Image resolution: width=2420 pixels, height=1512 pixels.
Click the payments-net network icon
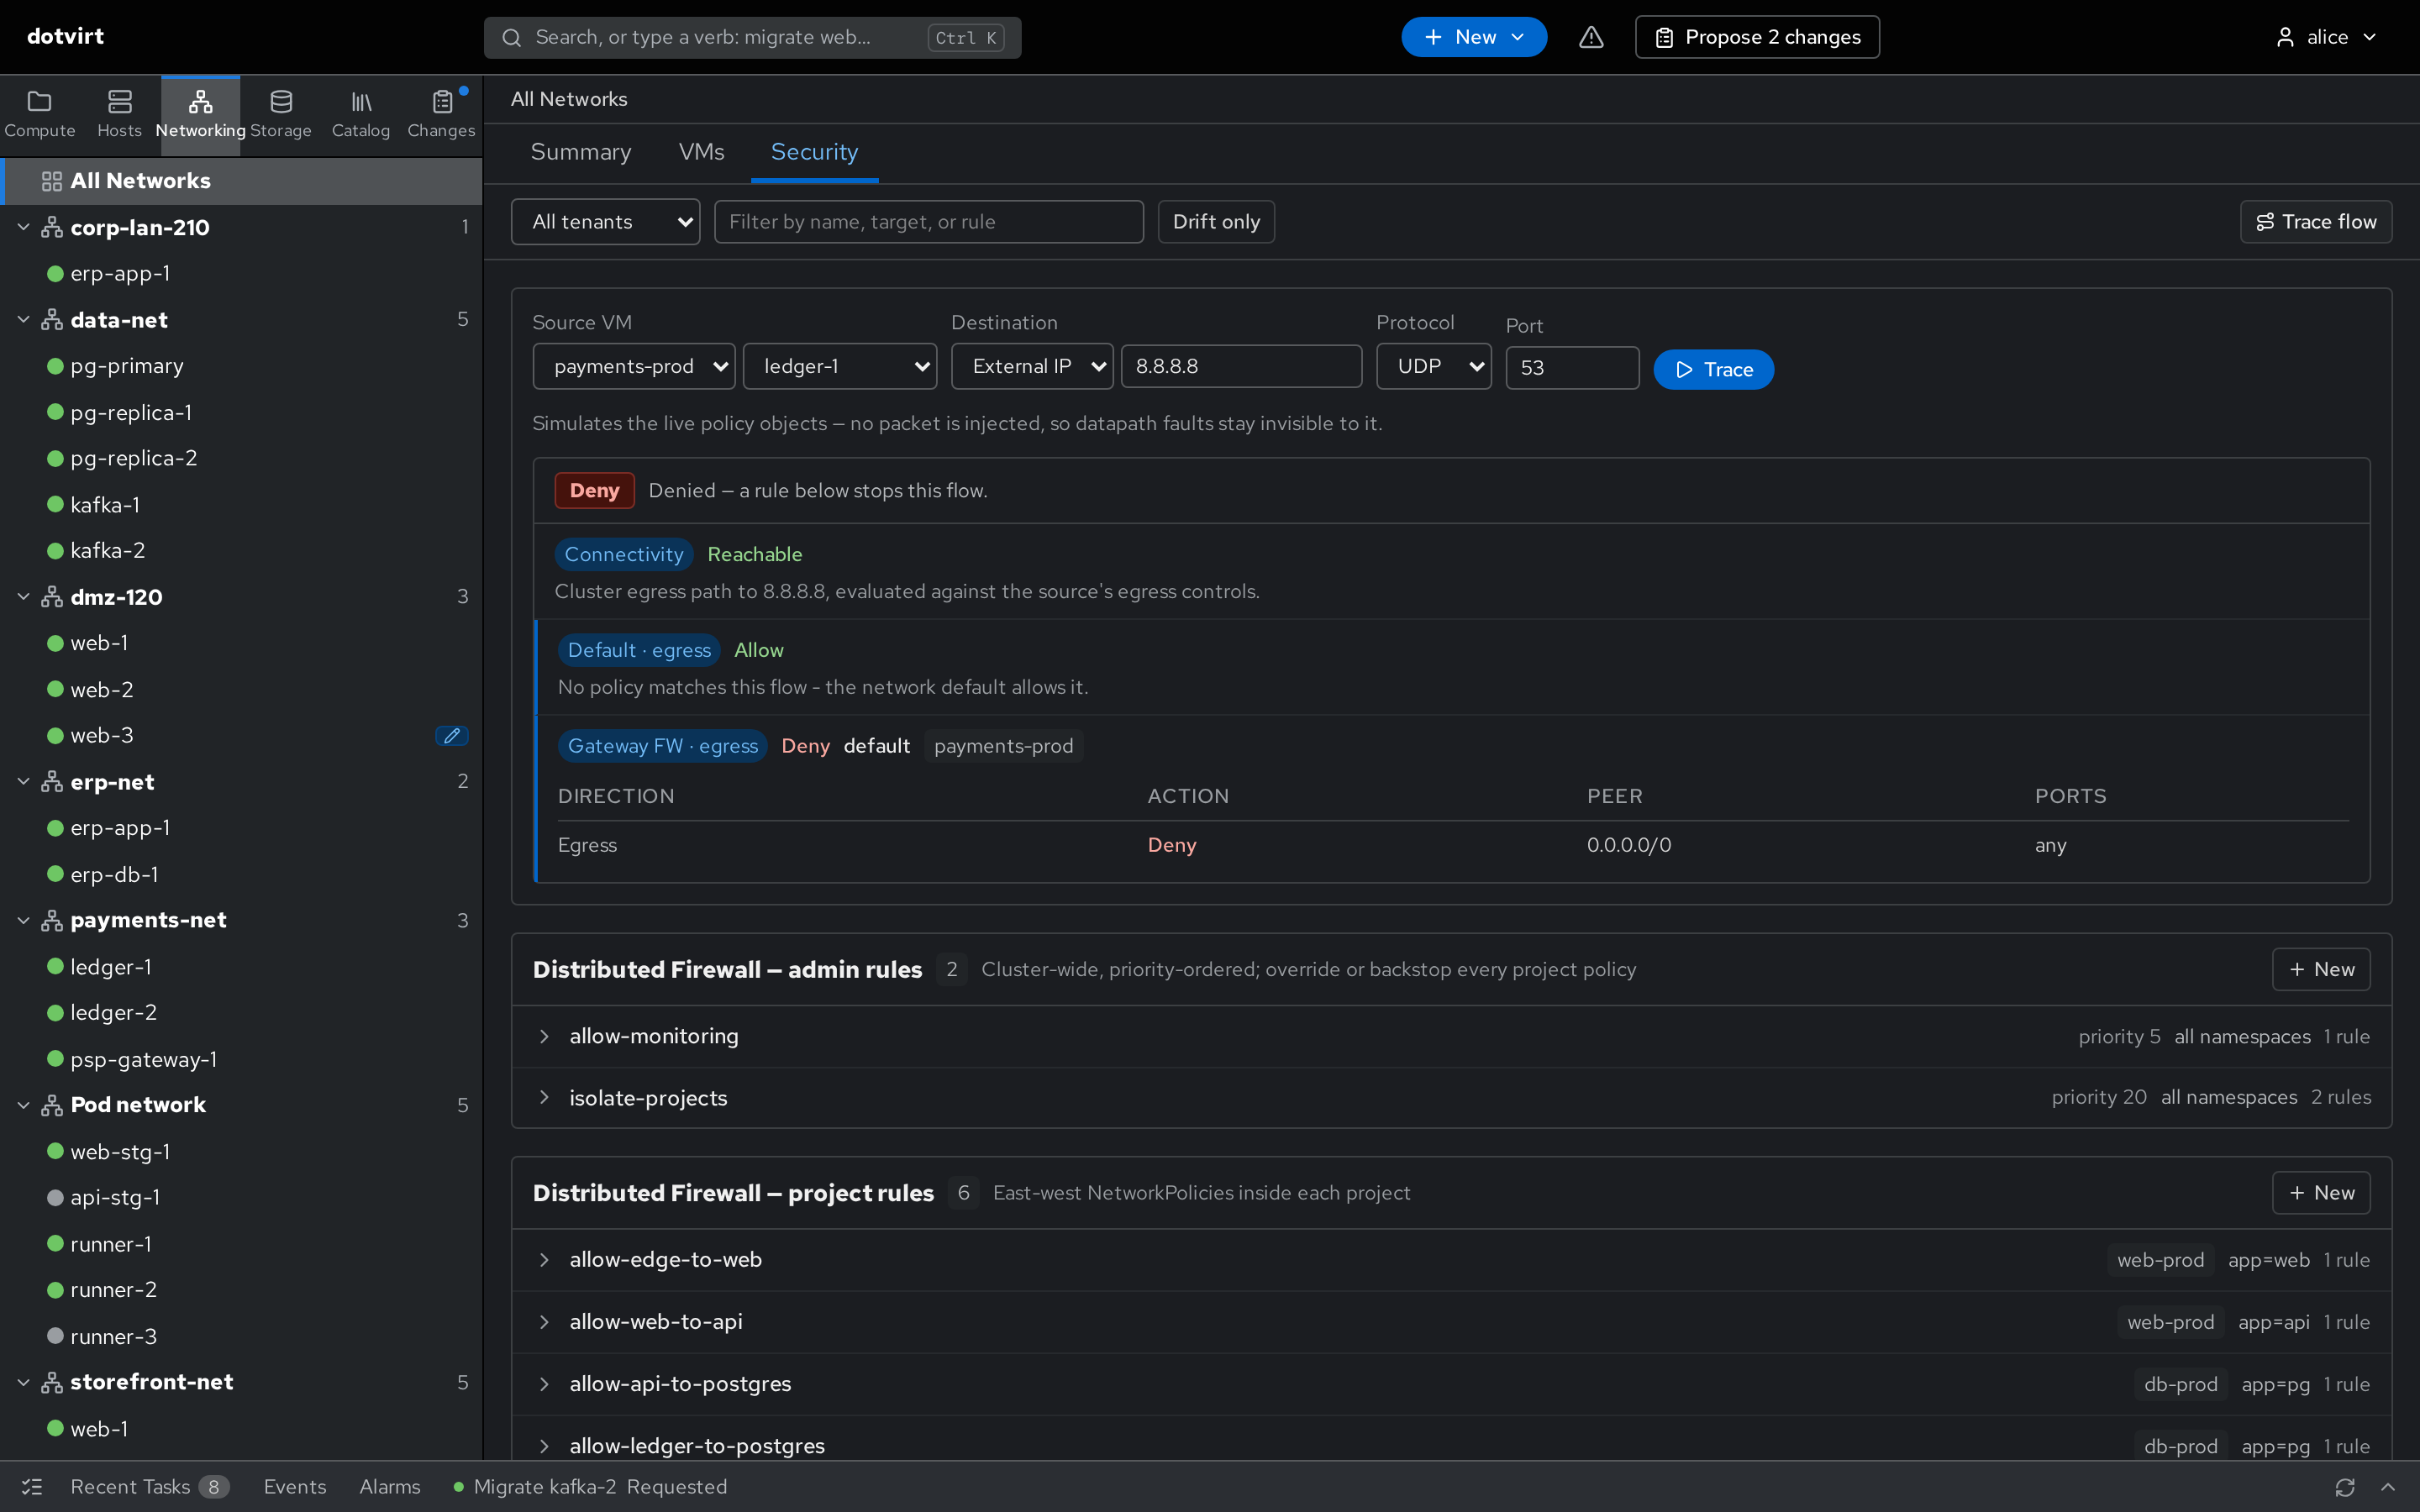[x=52, y=920]
